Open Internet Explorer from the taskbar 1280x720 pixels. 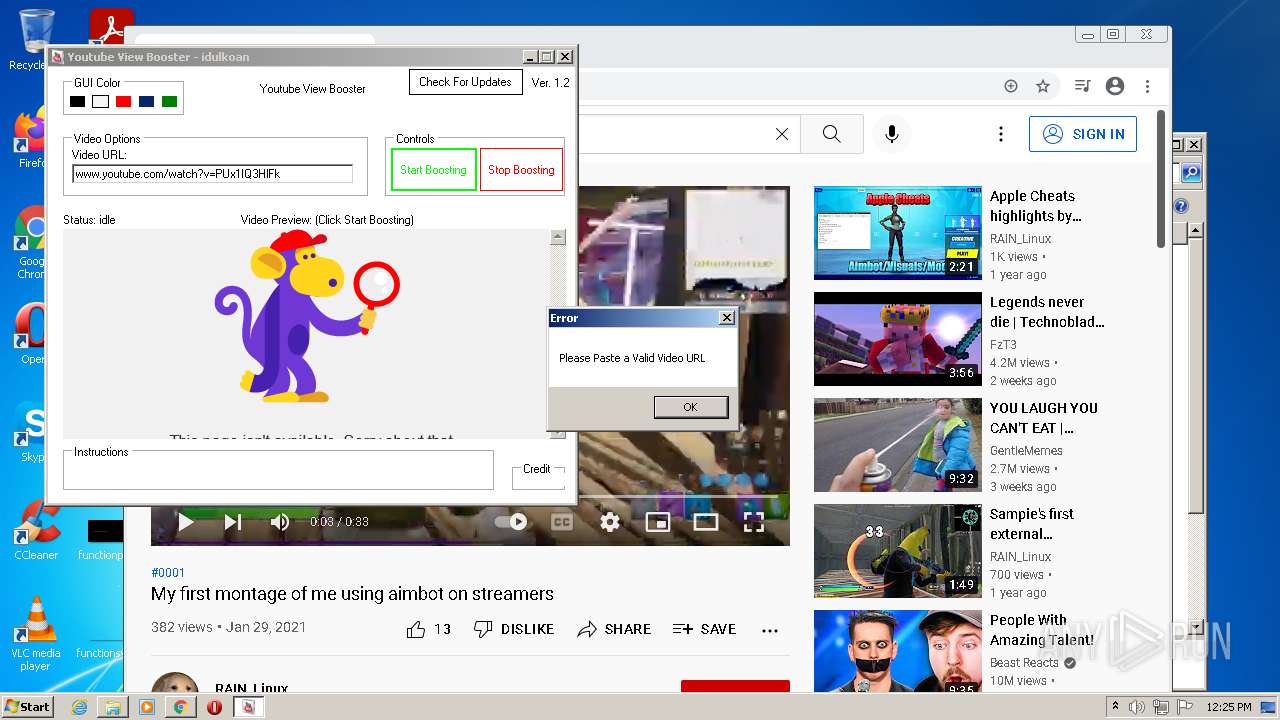coord(79,707)
